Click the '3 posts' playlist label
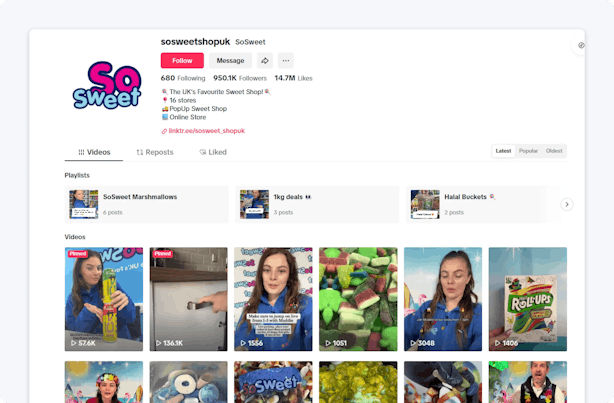This screenshot has width=614, height=403. pyautogui.click(x=284, y=212)
